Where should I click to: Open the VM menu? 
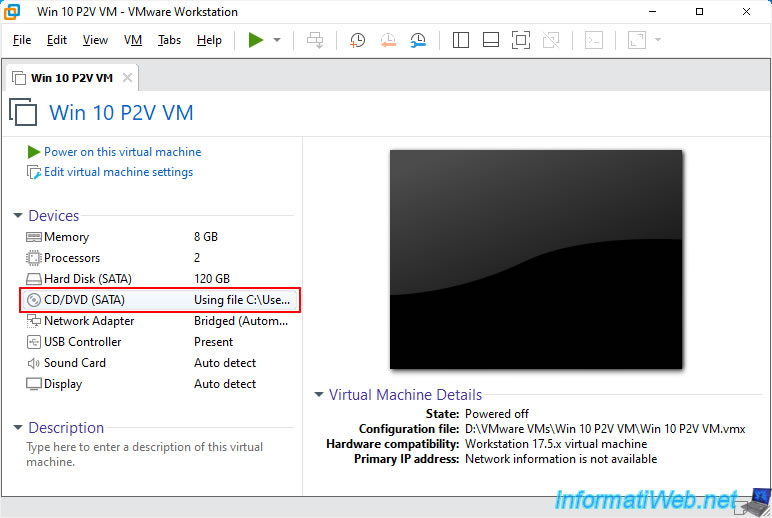133,40
